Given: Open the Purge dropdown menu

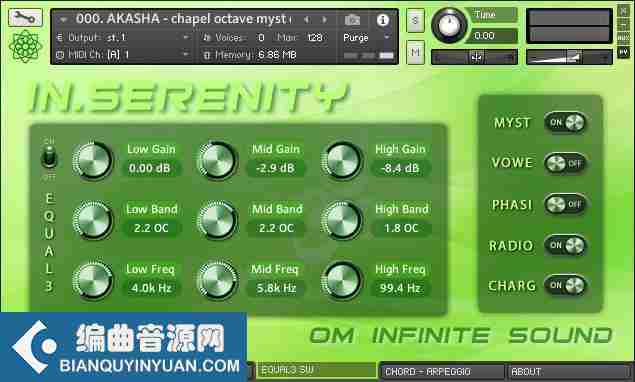Looking at the screenshot, I should pyautogui.click(x=366, y=38).
